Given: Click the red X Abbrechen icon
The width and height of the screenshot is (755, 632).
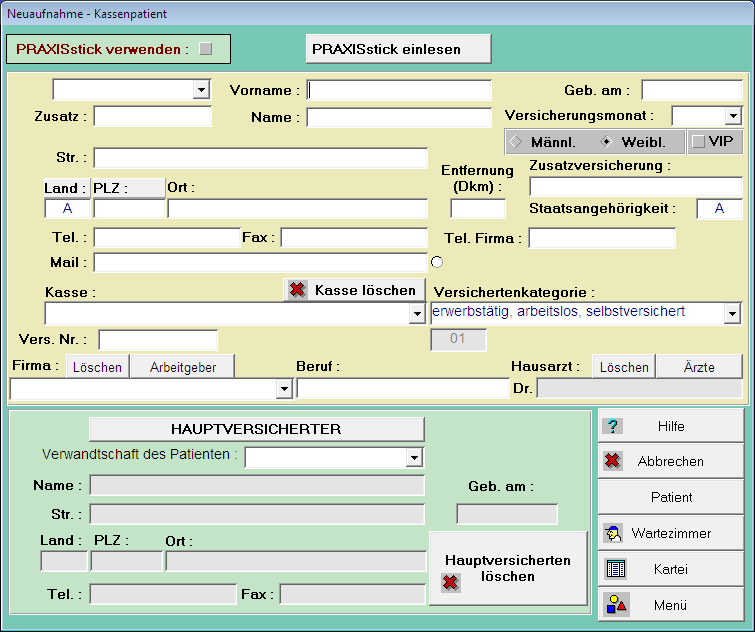Looking at the screenshot, I should pyautogui.click(x=614, y=461).
